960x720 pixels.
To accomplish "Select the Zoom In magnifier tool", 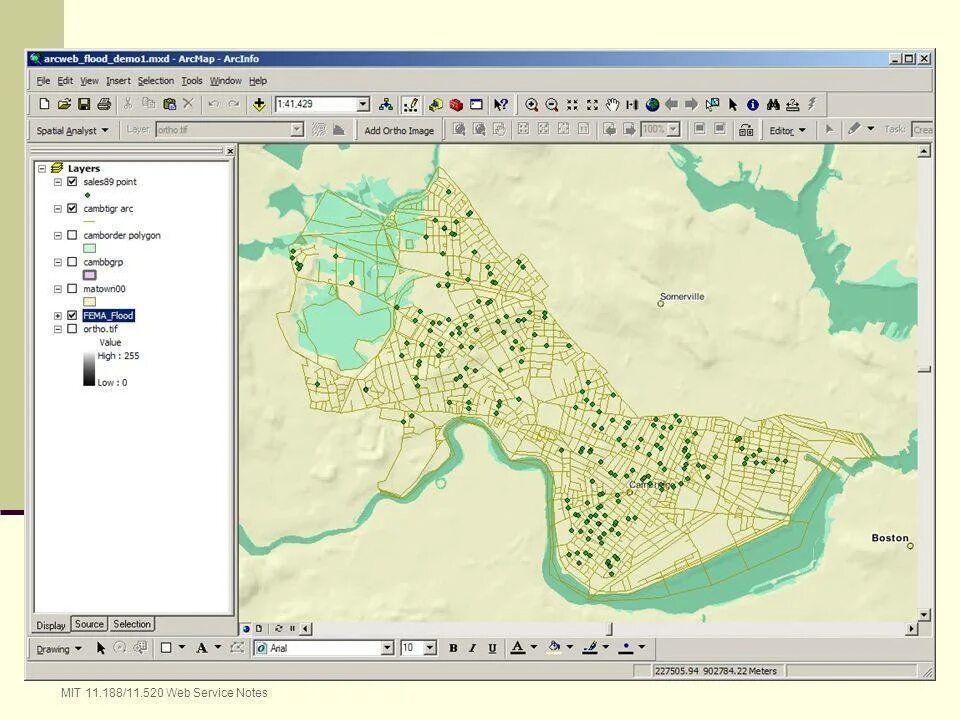I will tap(531, 105).
